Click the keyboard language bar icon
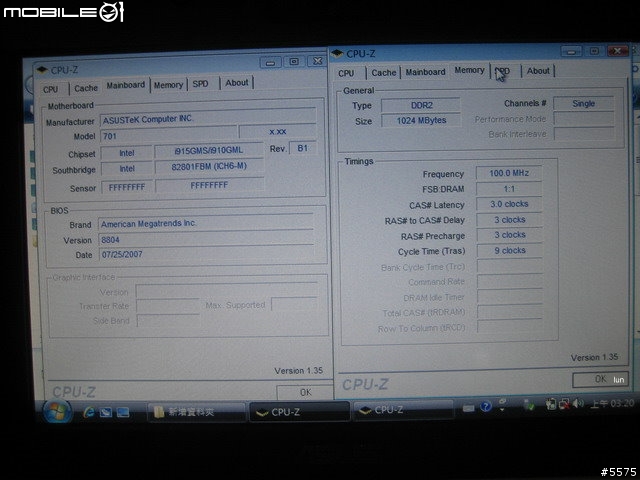 coord(469,408)
